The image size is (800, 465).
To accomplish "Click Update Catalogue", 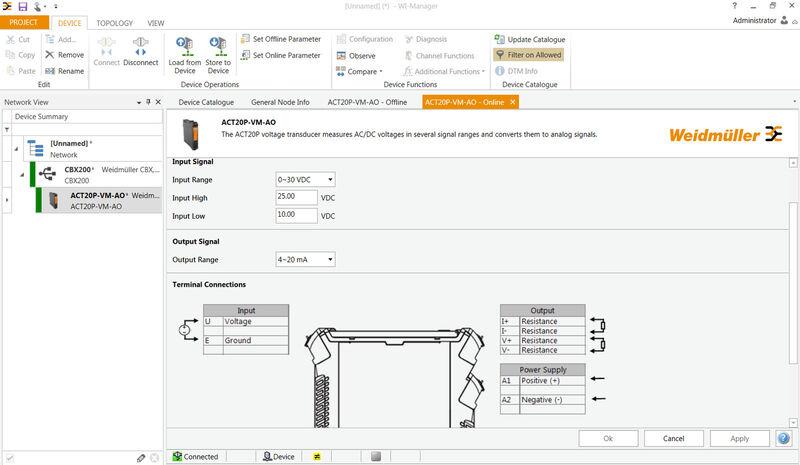I will (x=528, y=39).
